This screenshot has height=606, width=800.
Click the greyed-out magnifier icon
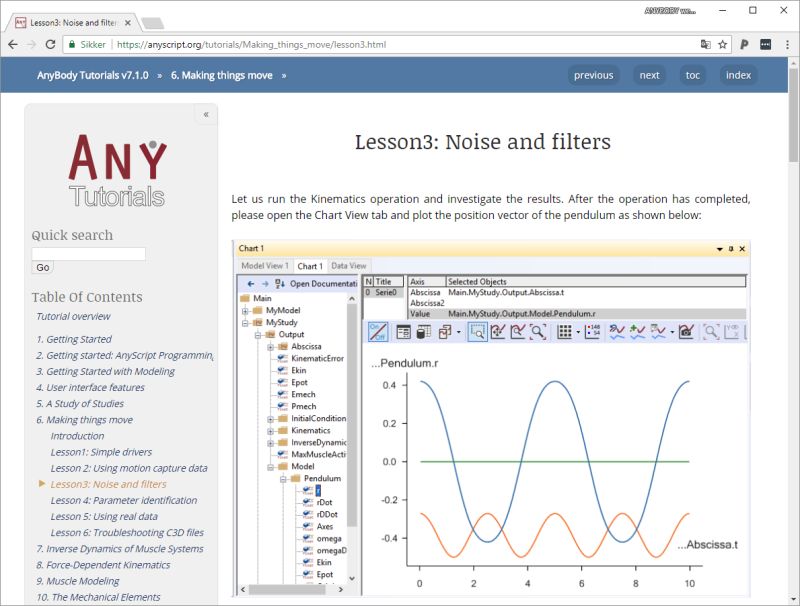coord(711,332)
